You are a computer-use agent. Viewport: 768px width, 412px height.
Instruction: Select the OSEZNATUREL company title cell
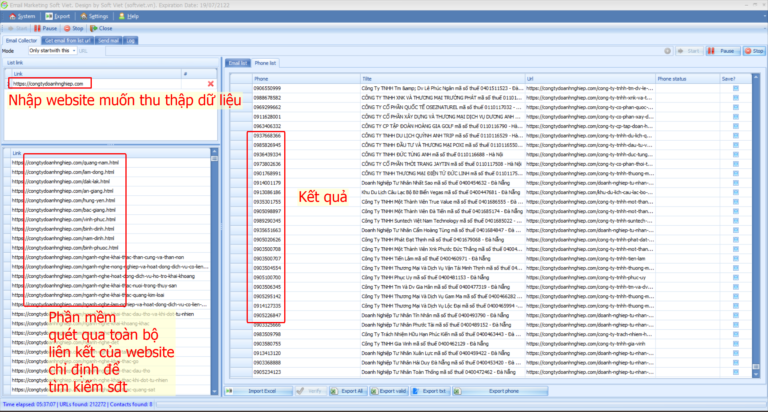442,107
